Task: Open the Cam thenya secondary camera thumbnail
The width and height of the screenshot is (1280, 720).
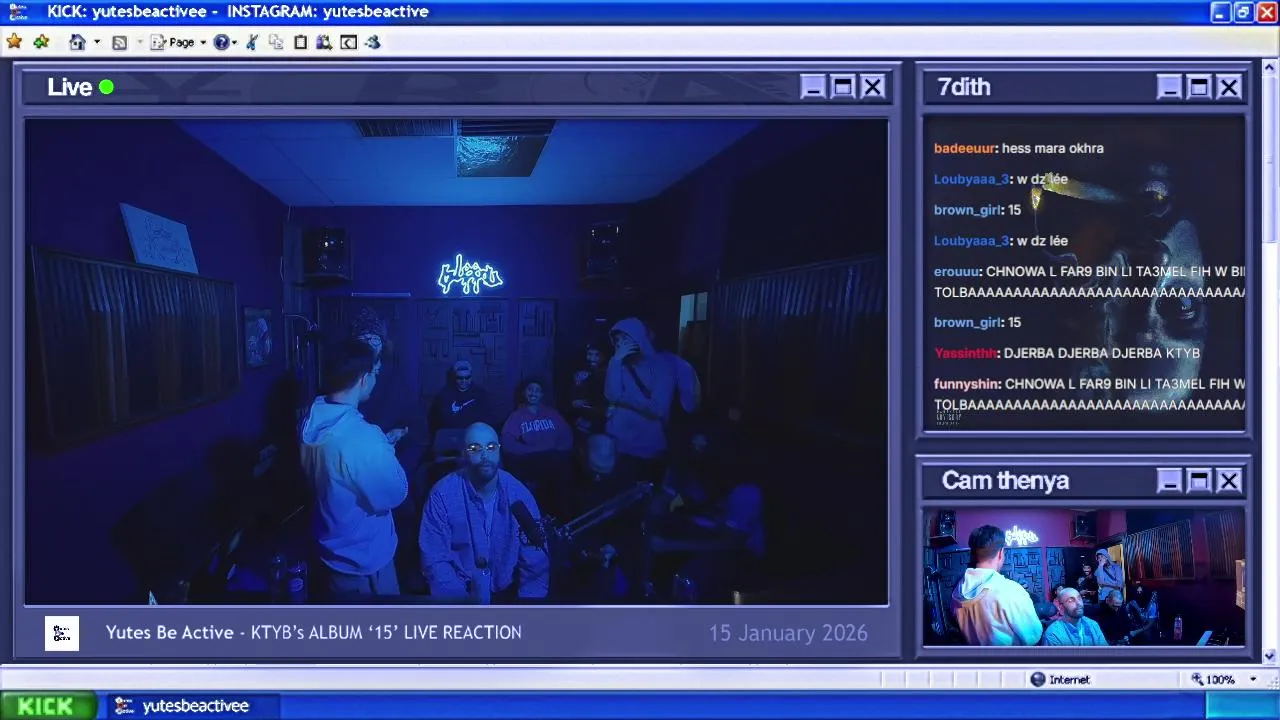Action: click(x=1084, y=577)
